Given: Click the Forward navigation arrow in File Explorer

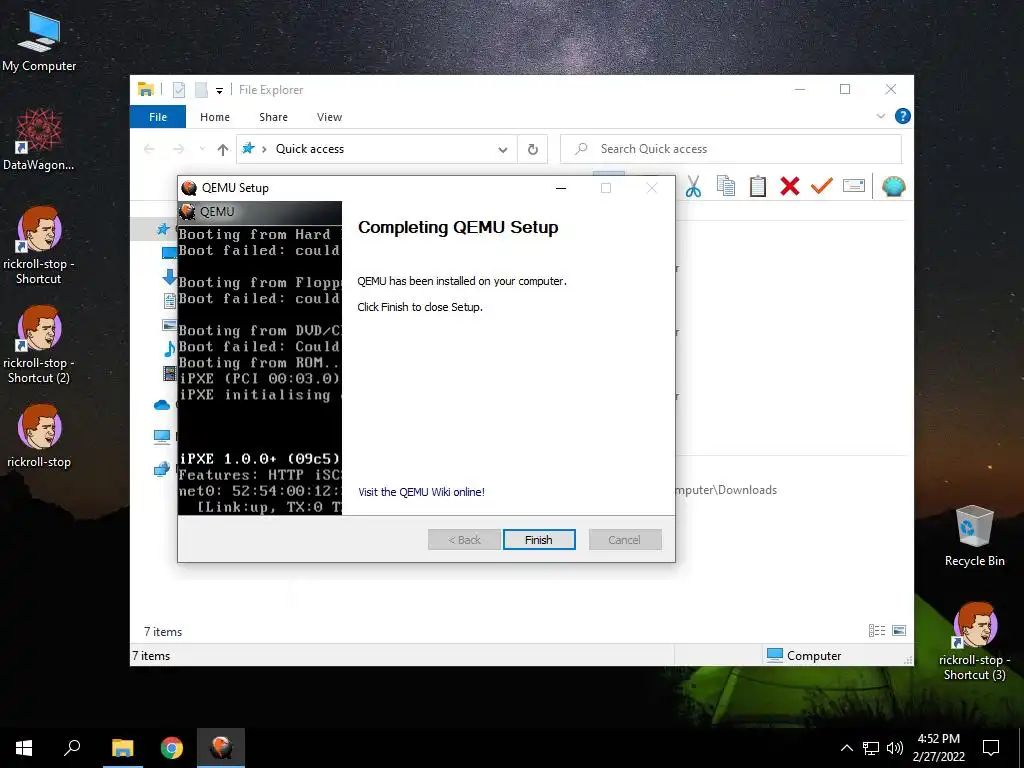Looking at the screenshot, I should 178,150.
